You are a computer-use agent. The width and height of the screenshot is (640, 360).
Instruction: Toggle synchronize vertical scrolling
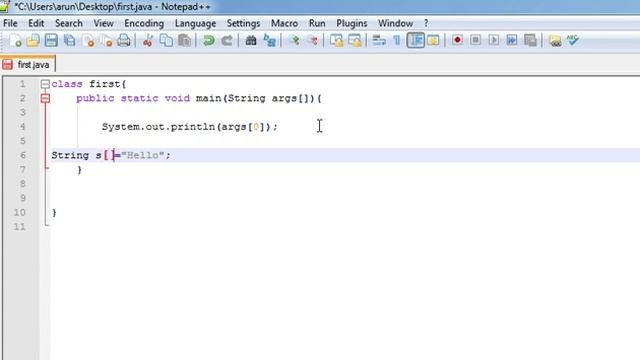click(x=336, y=40)
